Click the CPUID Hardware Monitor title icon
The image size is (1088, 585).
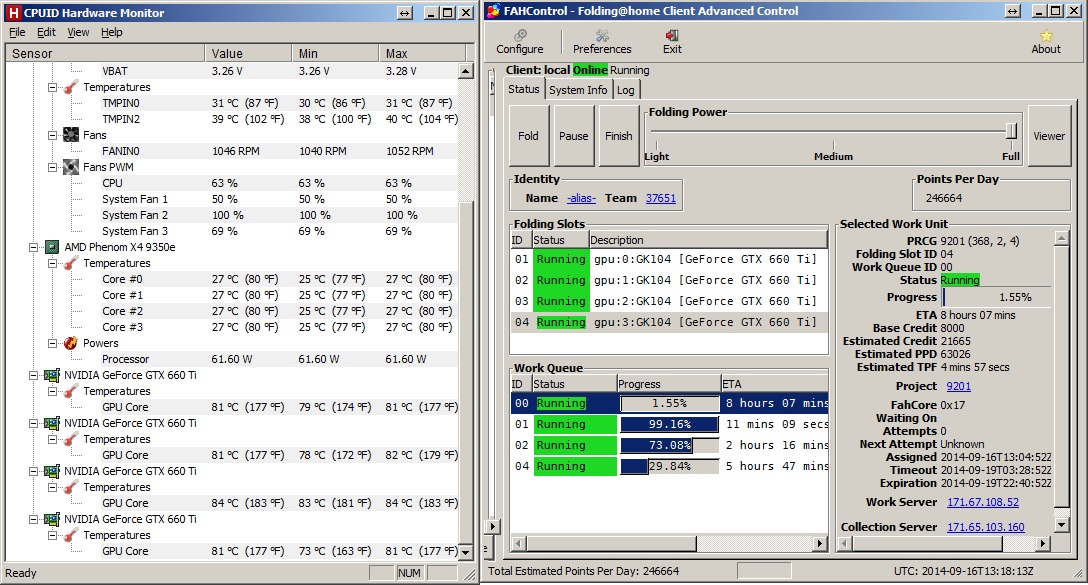pos(13,12)
